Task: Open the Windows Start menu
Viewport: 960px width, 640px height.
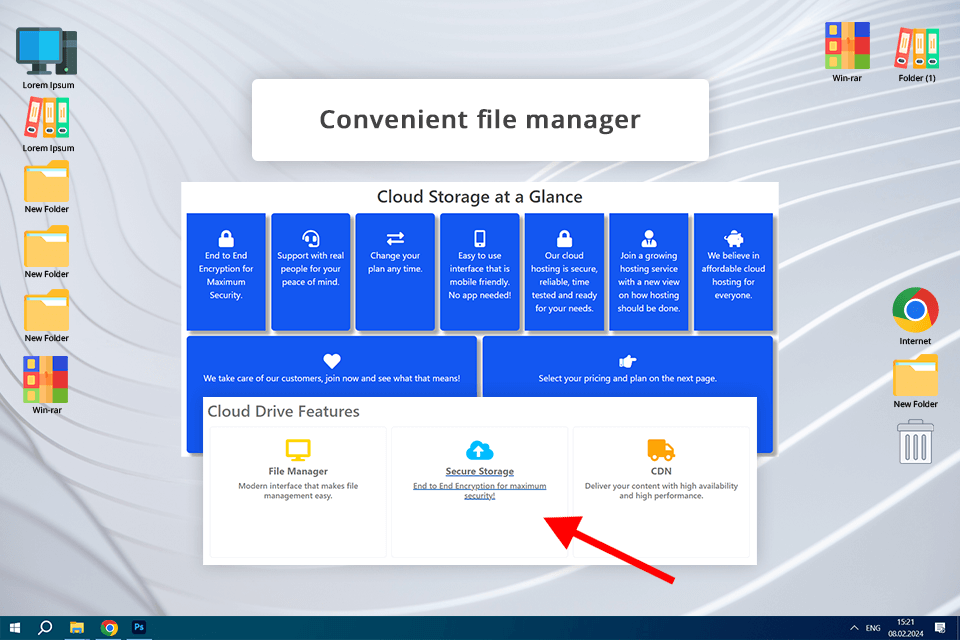Action: [x=15, y=628]
